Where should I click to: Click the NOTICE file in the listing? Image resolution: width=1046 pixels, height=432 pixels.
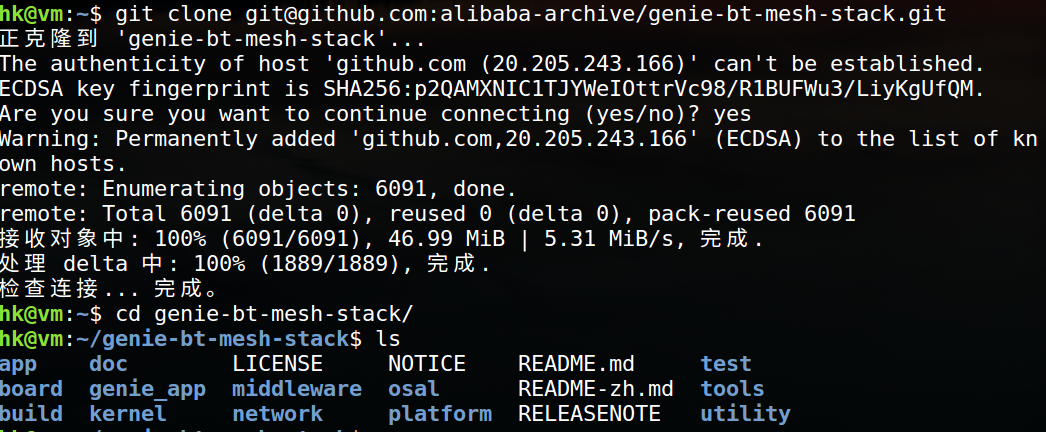427,364
